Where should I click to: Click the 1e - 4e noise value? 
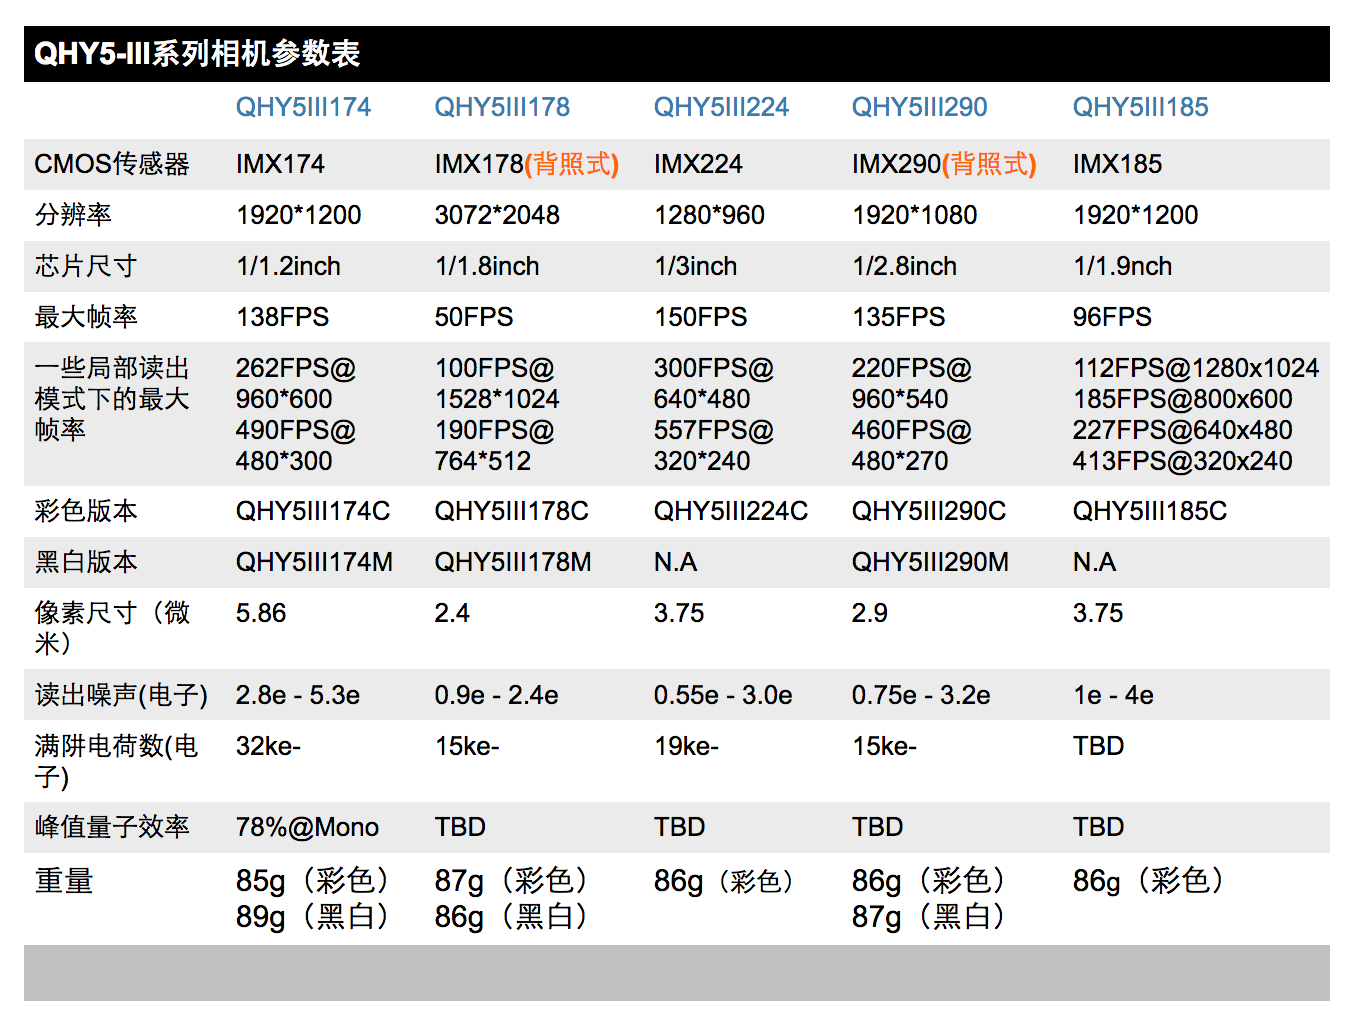click(x=1113, y=695)
